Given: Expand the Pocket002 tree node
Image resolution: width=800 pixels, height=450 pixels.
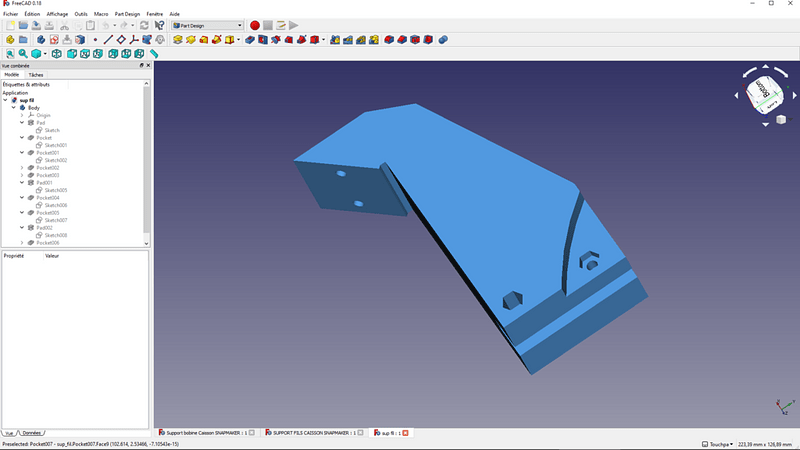Looking at the screenshot, I should tap(22, 168).
